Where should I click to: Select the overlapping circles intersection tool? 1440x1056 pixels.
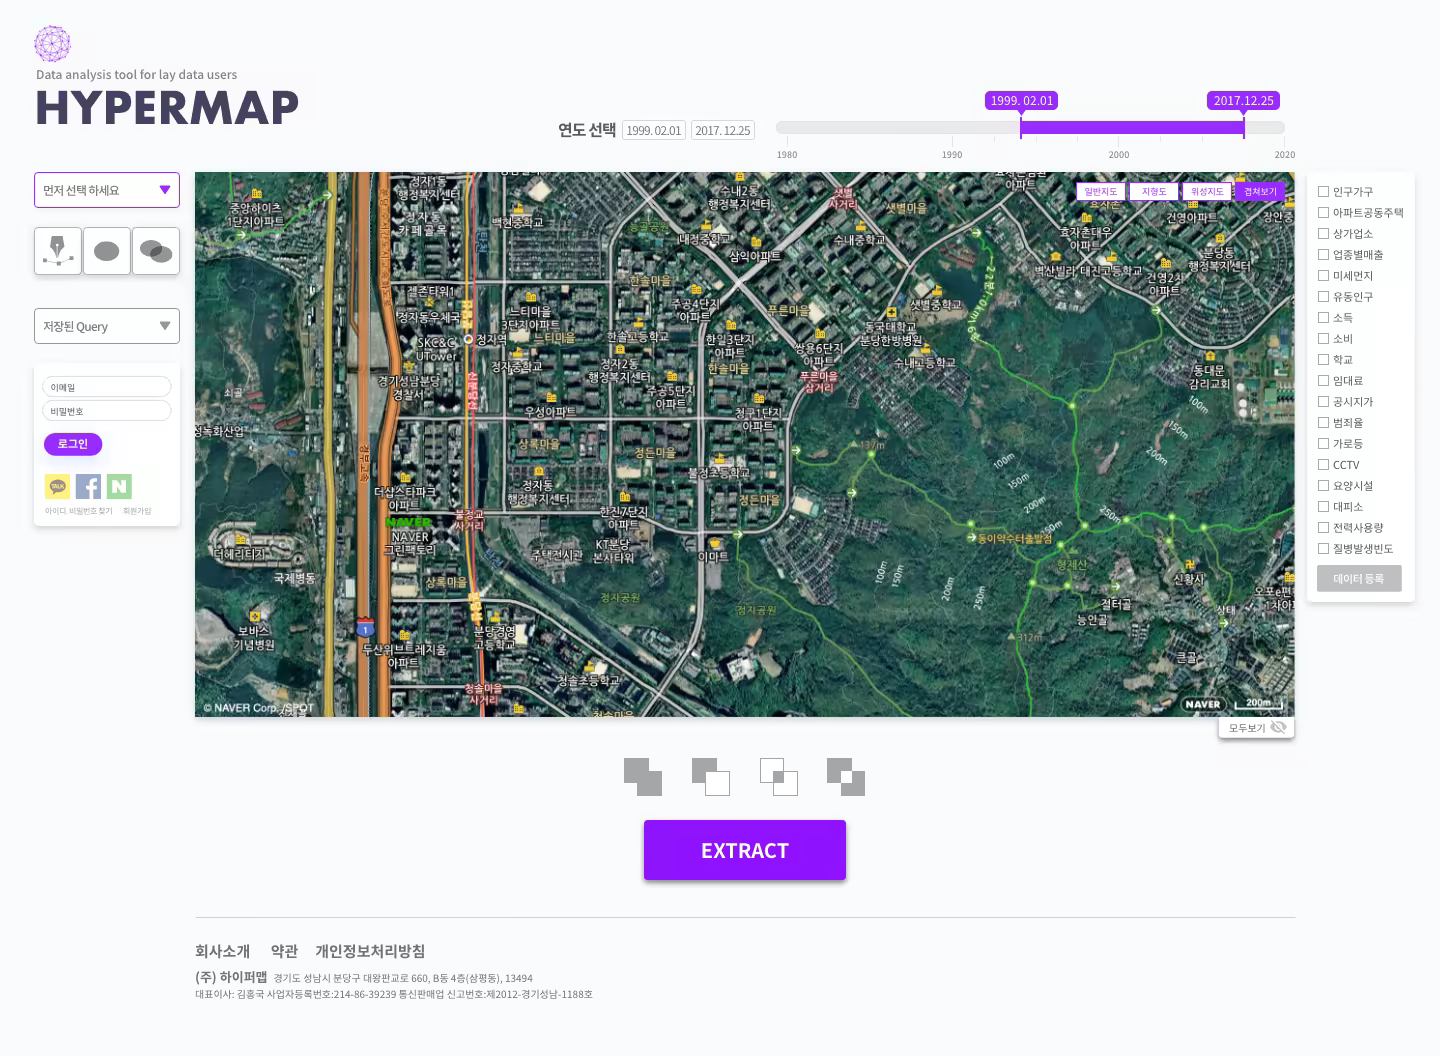[155, 251]
